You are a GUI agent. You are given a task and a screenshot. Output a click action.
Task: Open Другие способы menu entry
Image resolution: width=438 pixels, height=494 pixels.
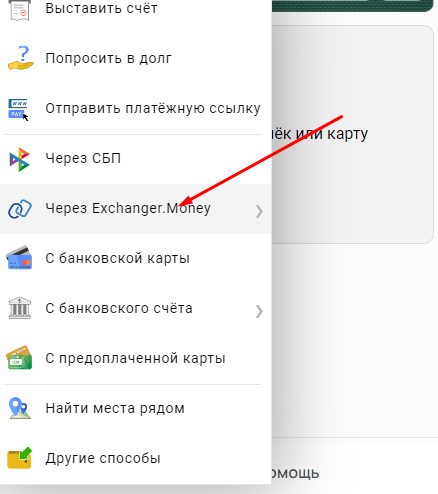(x=136, y=458)
